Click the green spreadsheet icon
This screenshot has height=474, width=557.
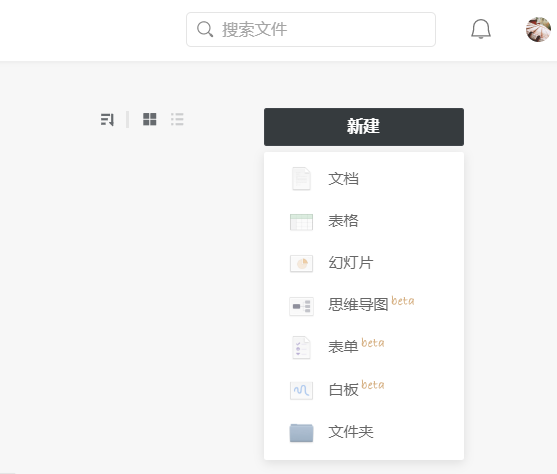301,222
